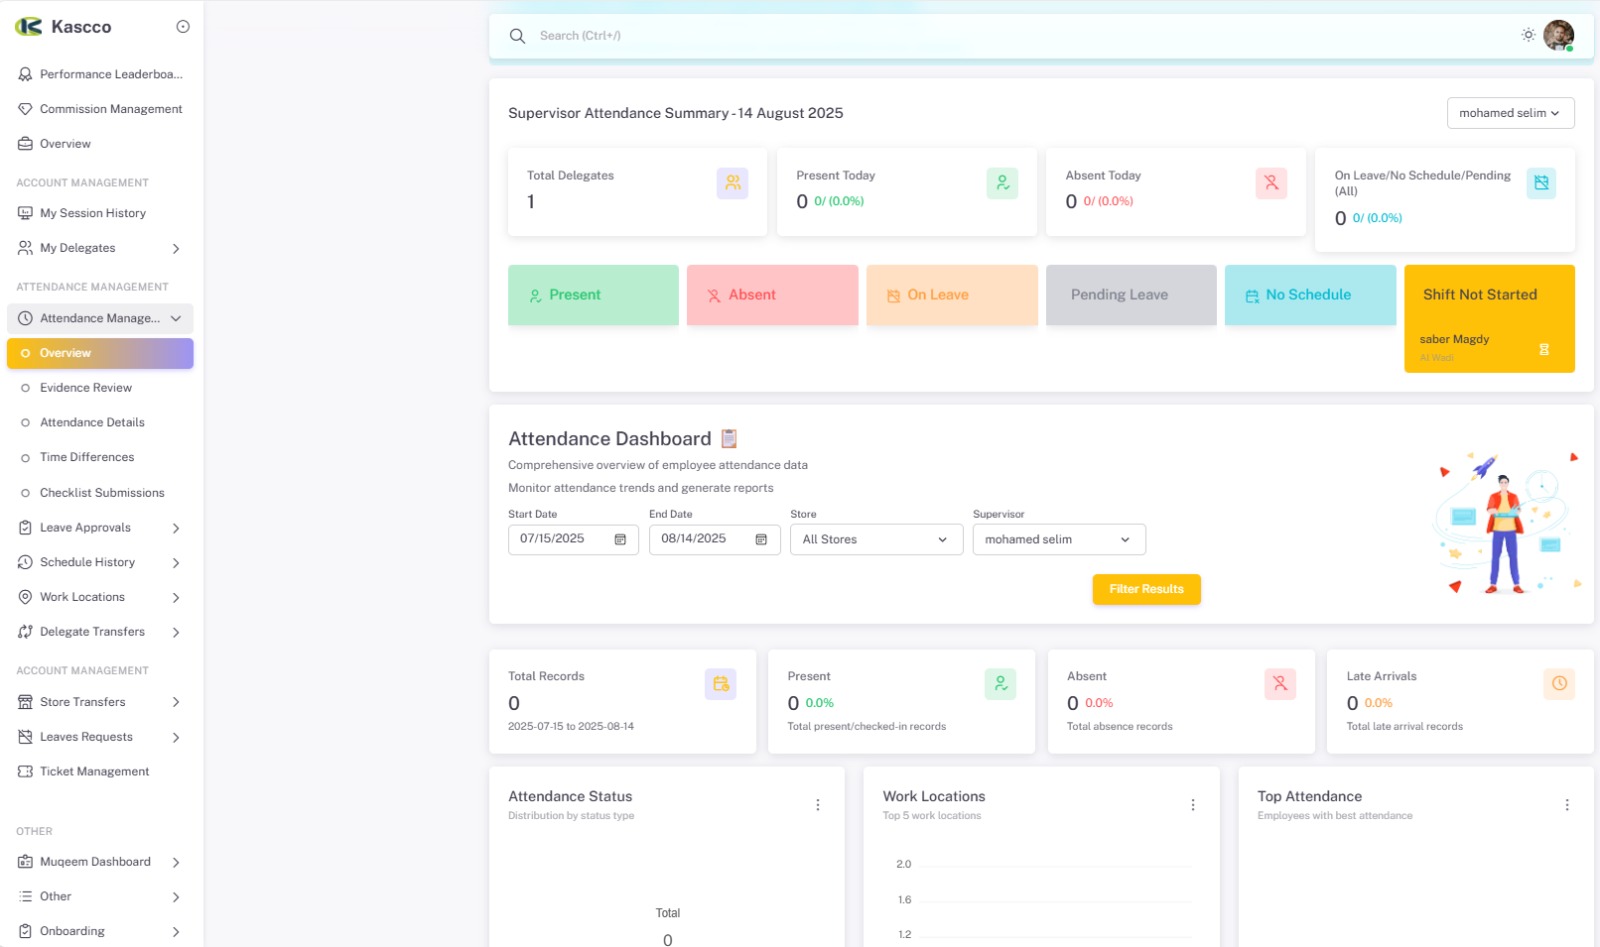
Task: Open Work Locations chart options menu
Action: (1193, 805)
